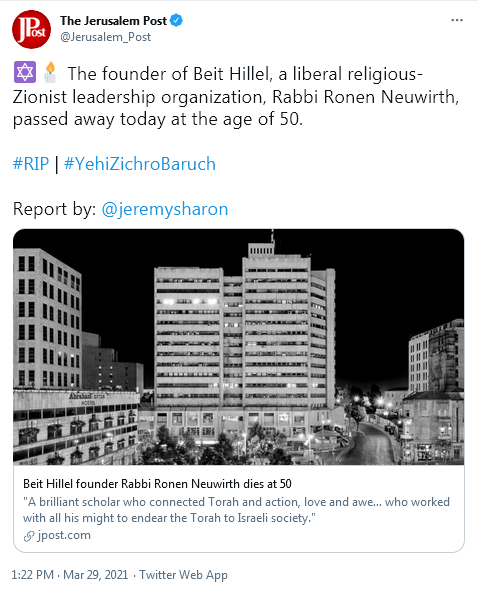478x590 pixels.
Task: Click the black-and-white building photo
Action: [239, 347]
